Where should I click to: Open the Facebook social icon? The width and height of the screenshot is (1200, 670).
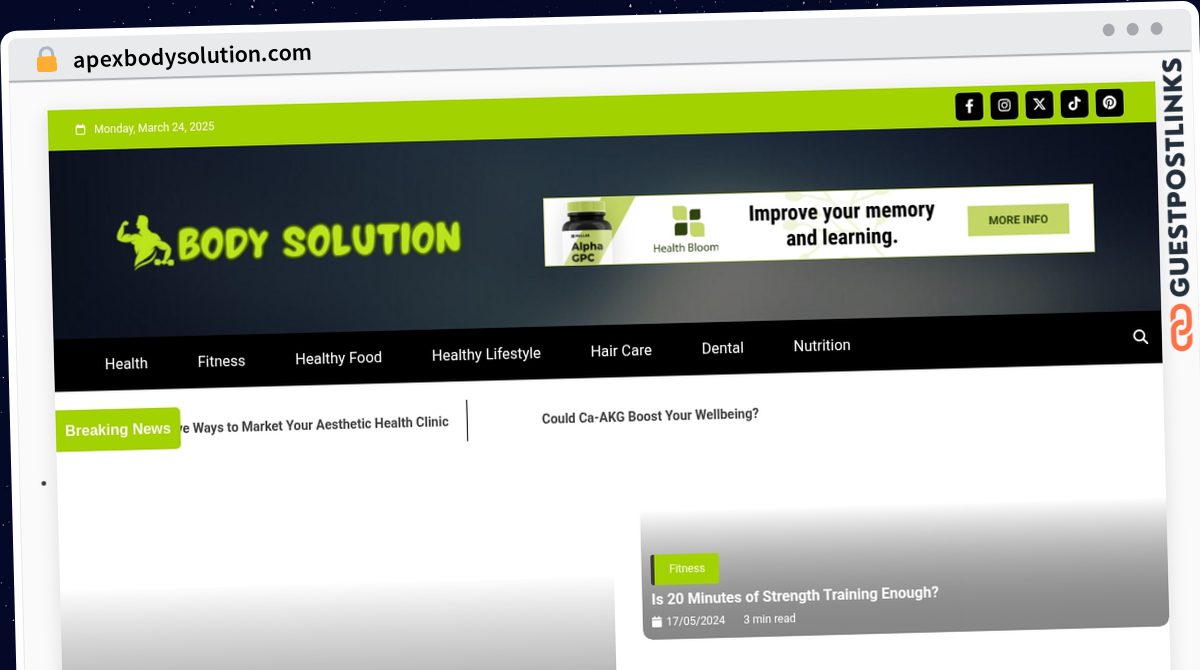[969, 106]
